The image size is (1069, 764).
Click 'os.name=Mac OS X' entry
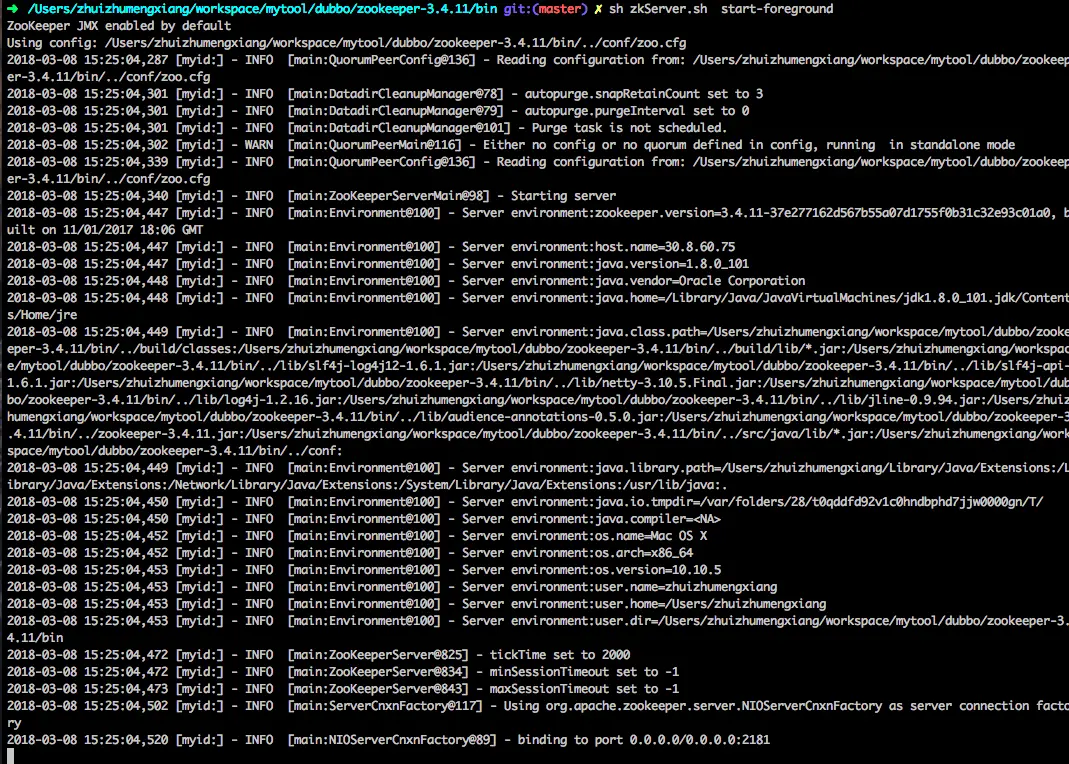point(650,536)
